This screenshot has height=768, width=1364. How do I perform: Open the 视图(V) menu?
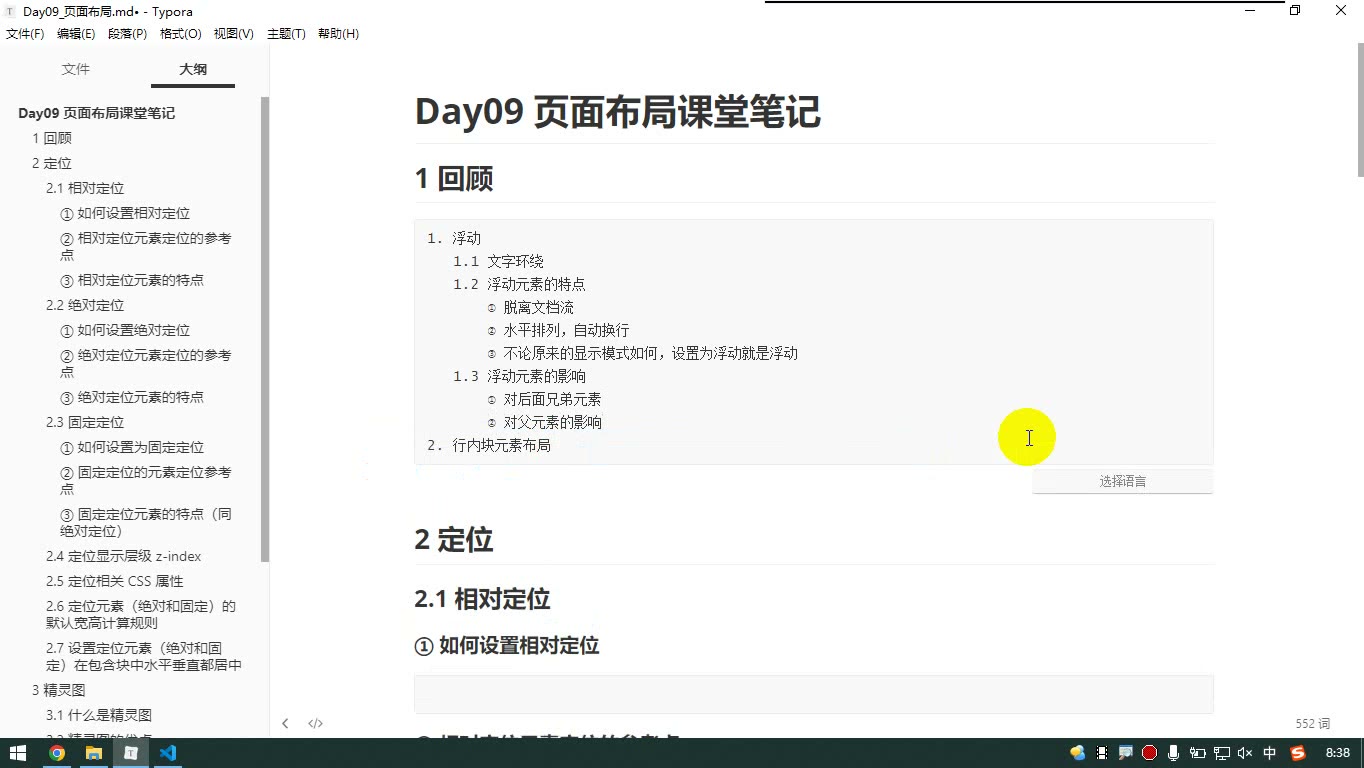pyautogui.click(x=233, y=34)
